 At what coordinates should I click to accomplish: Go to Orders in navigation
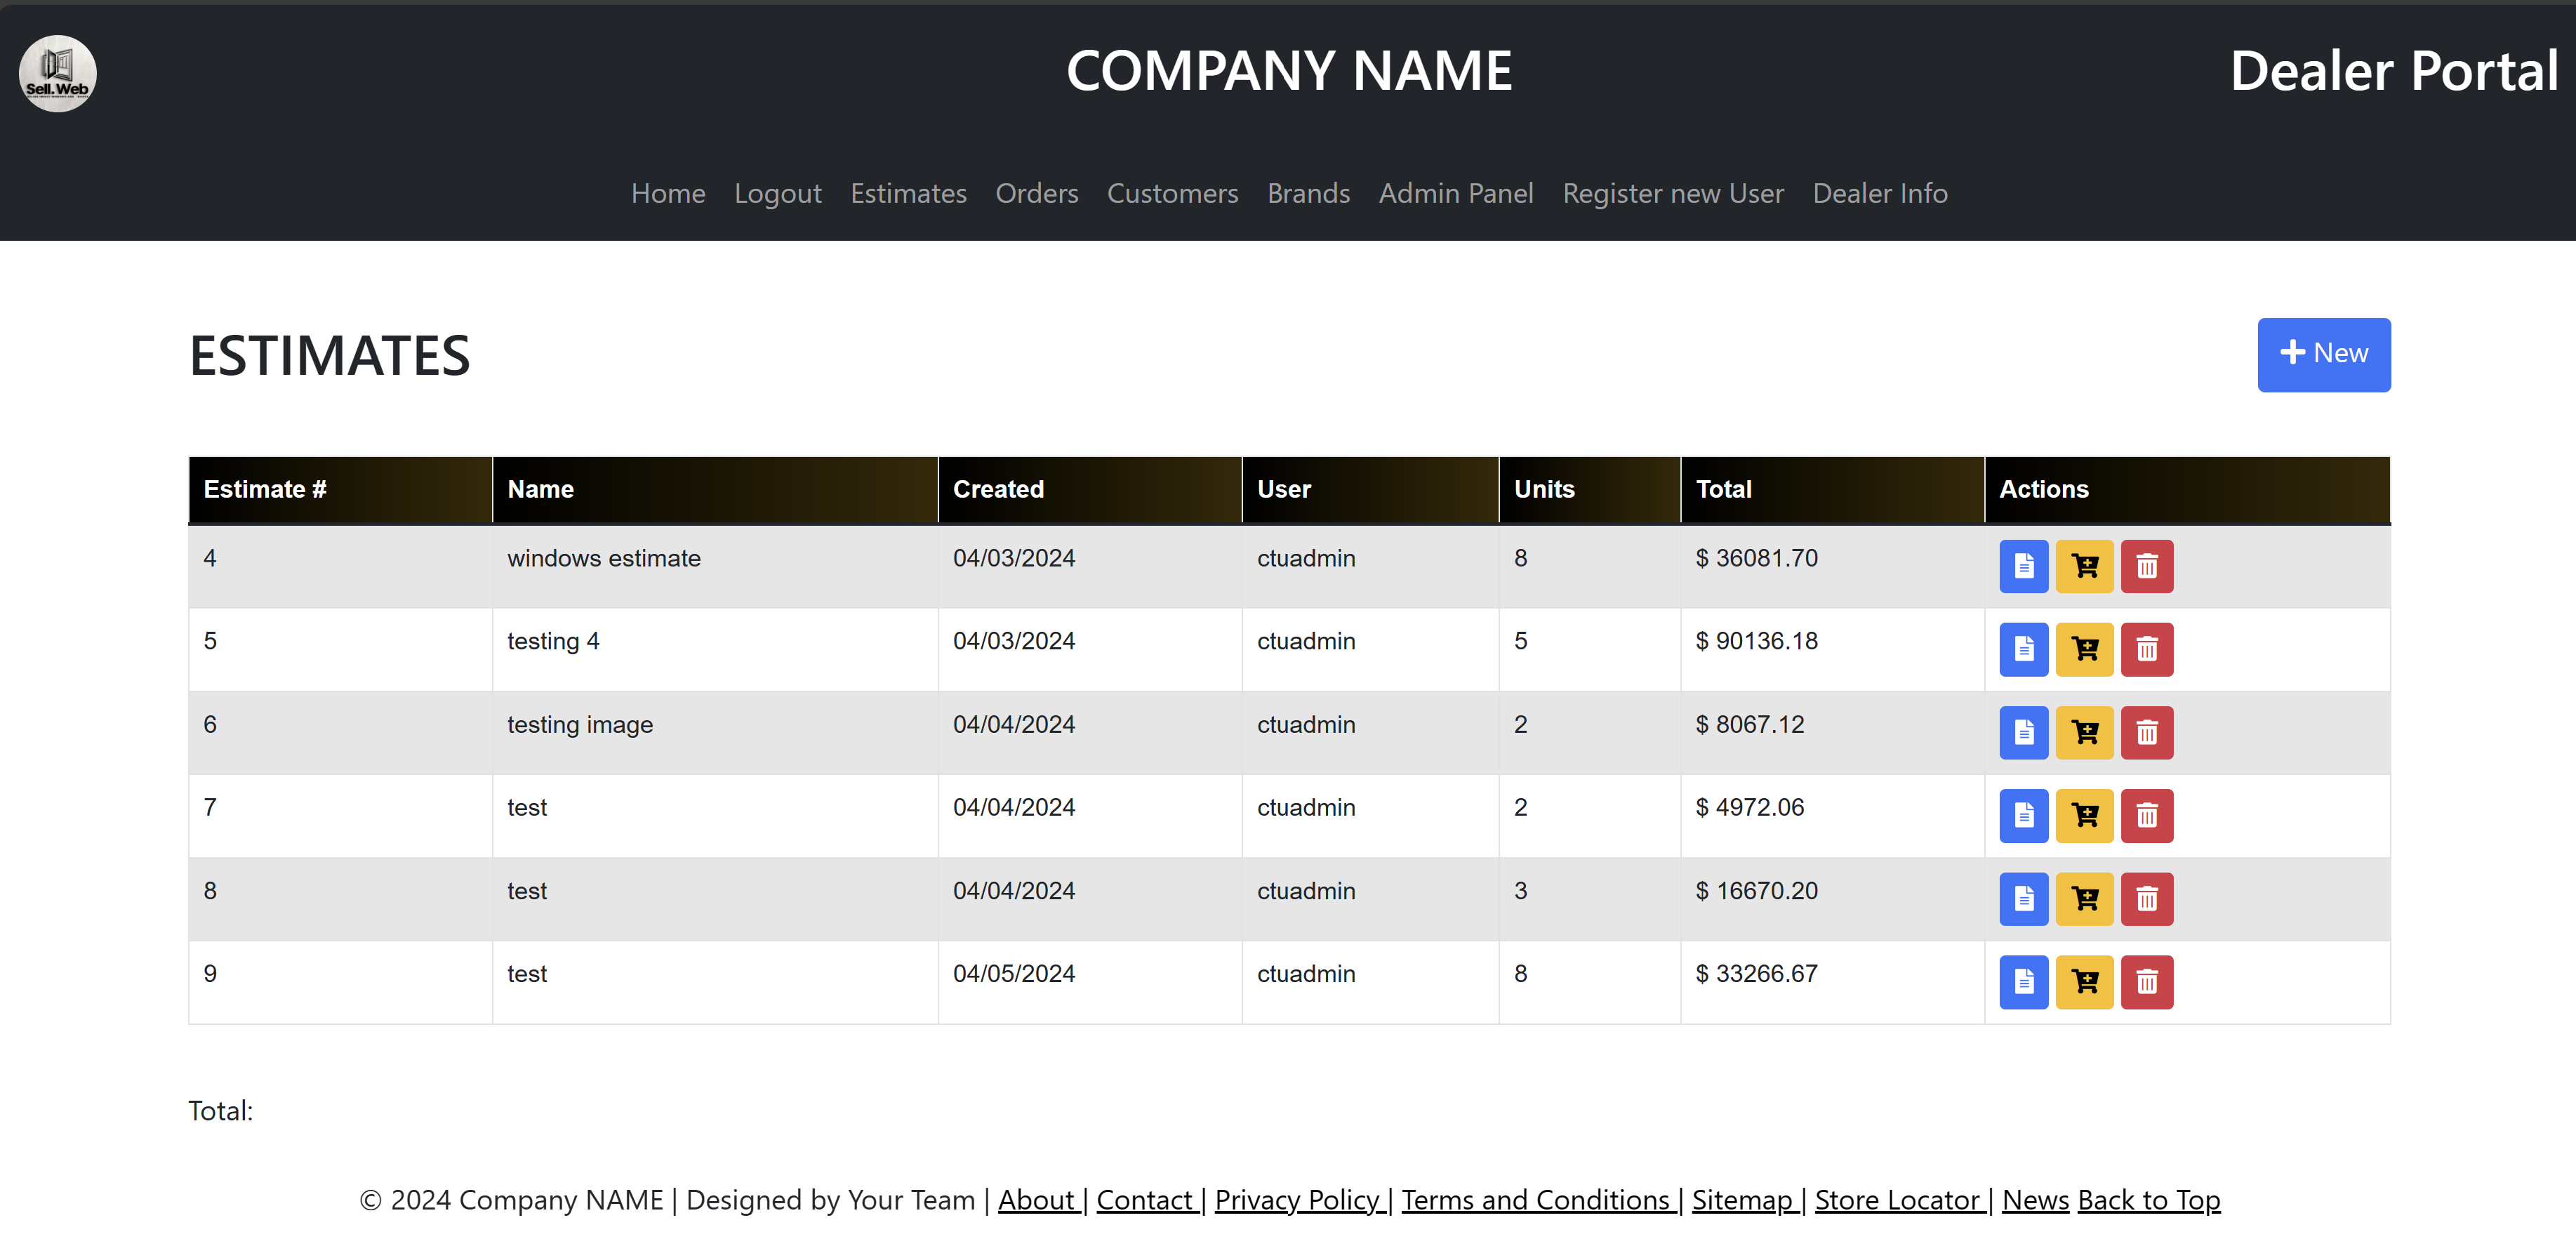(x=1036, y=193)
